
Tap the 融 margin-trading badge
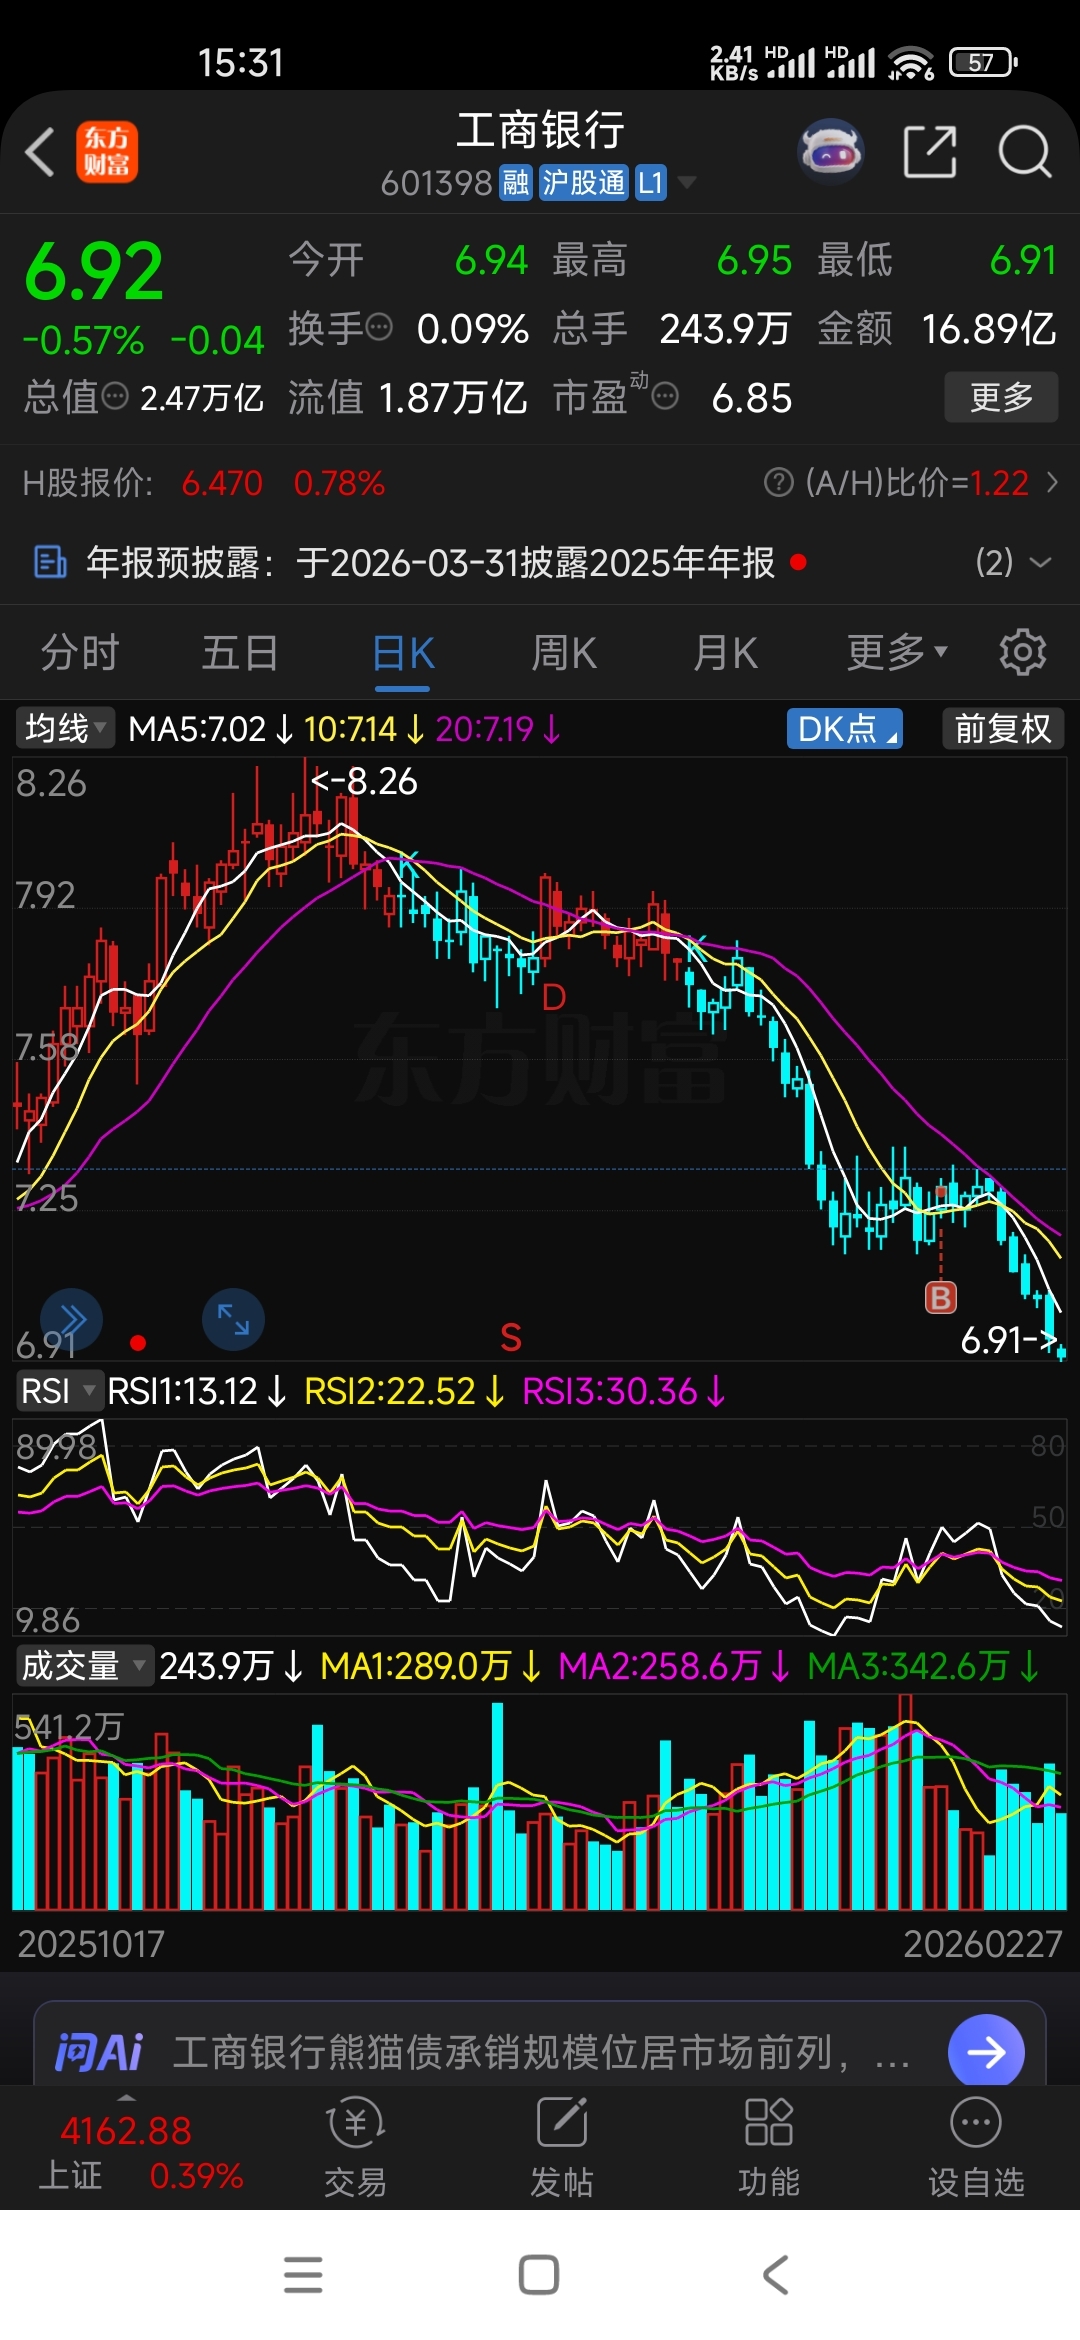point(516,183)
